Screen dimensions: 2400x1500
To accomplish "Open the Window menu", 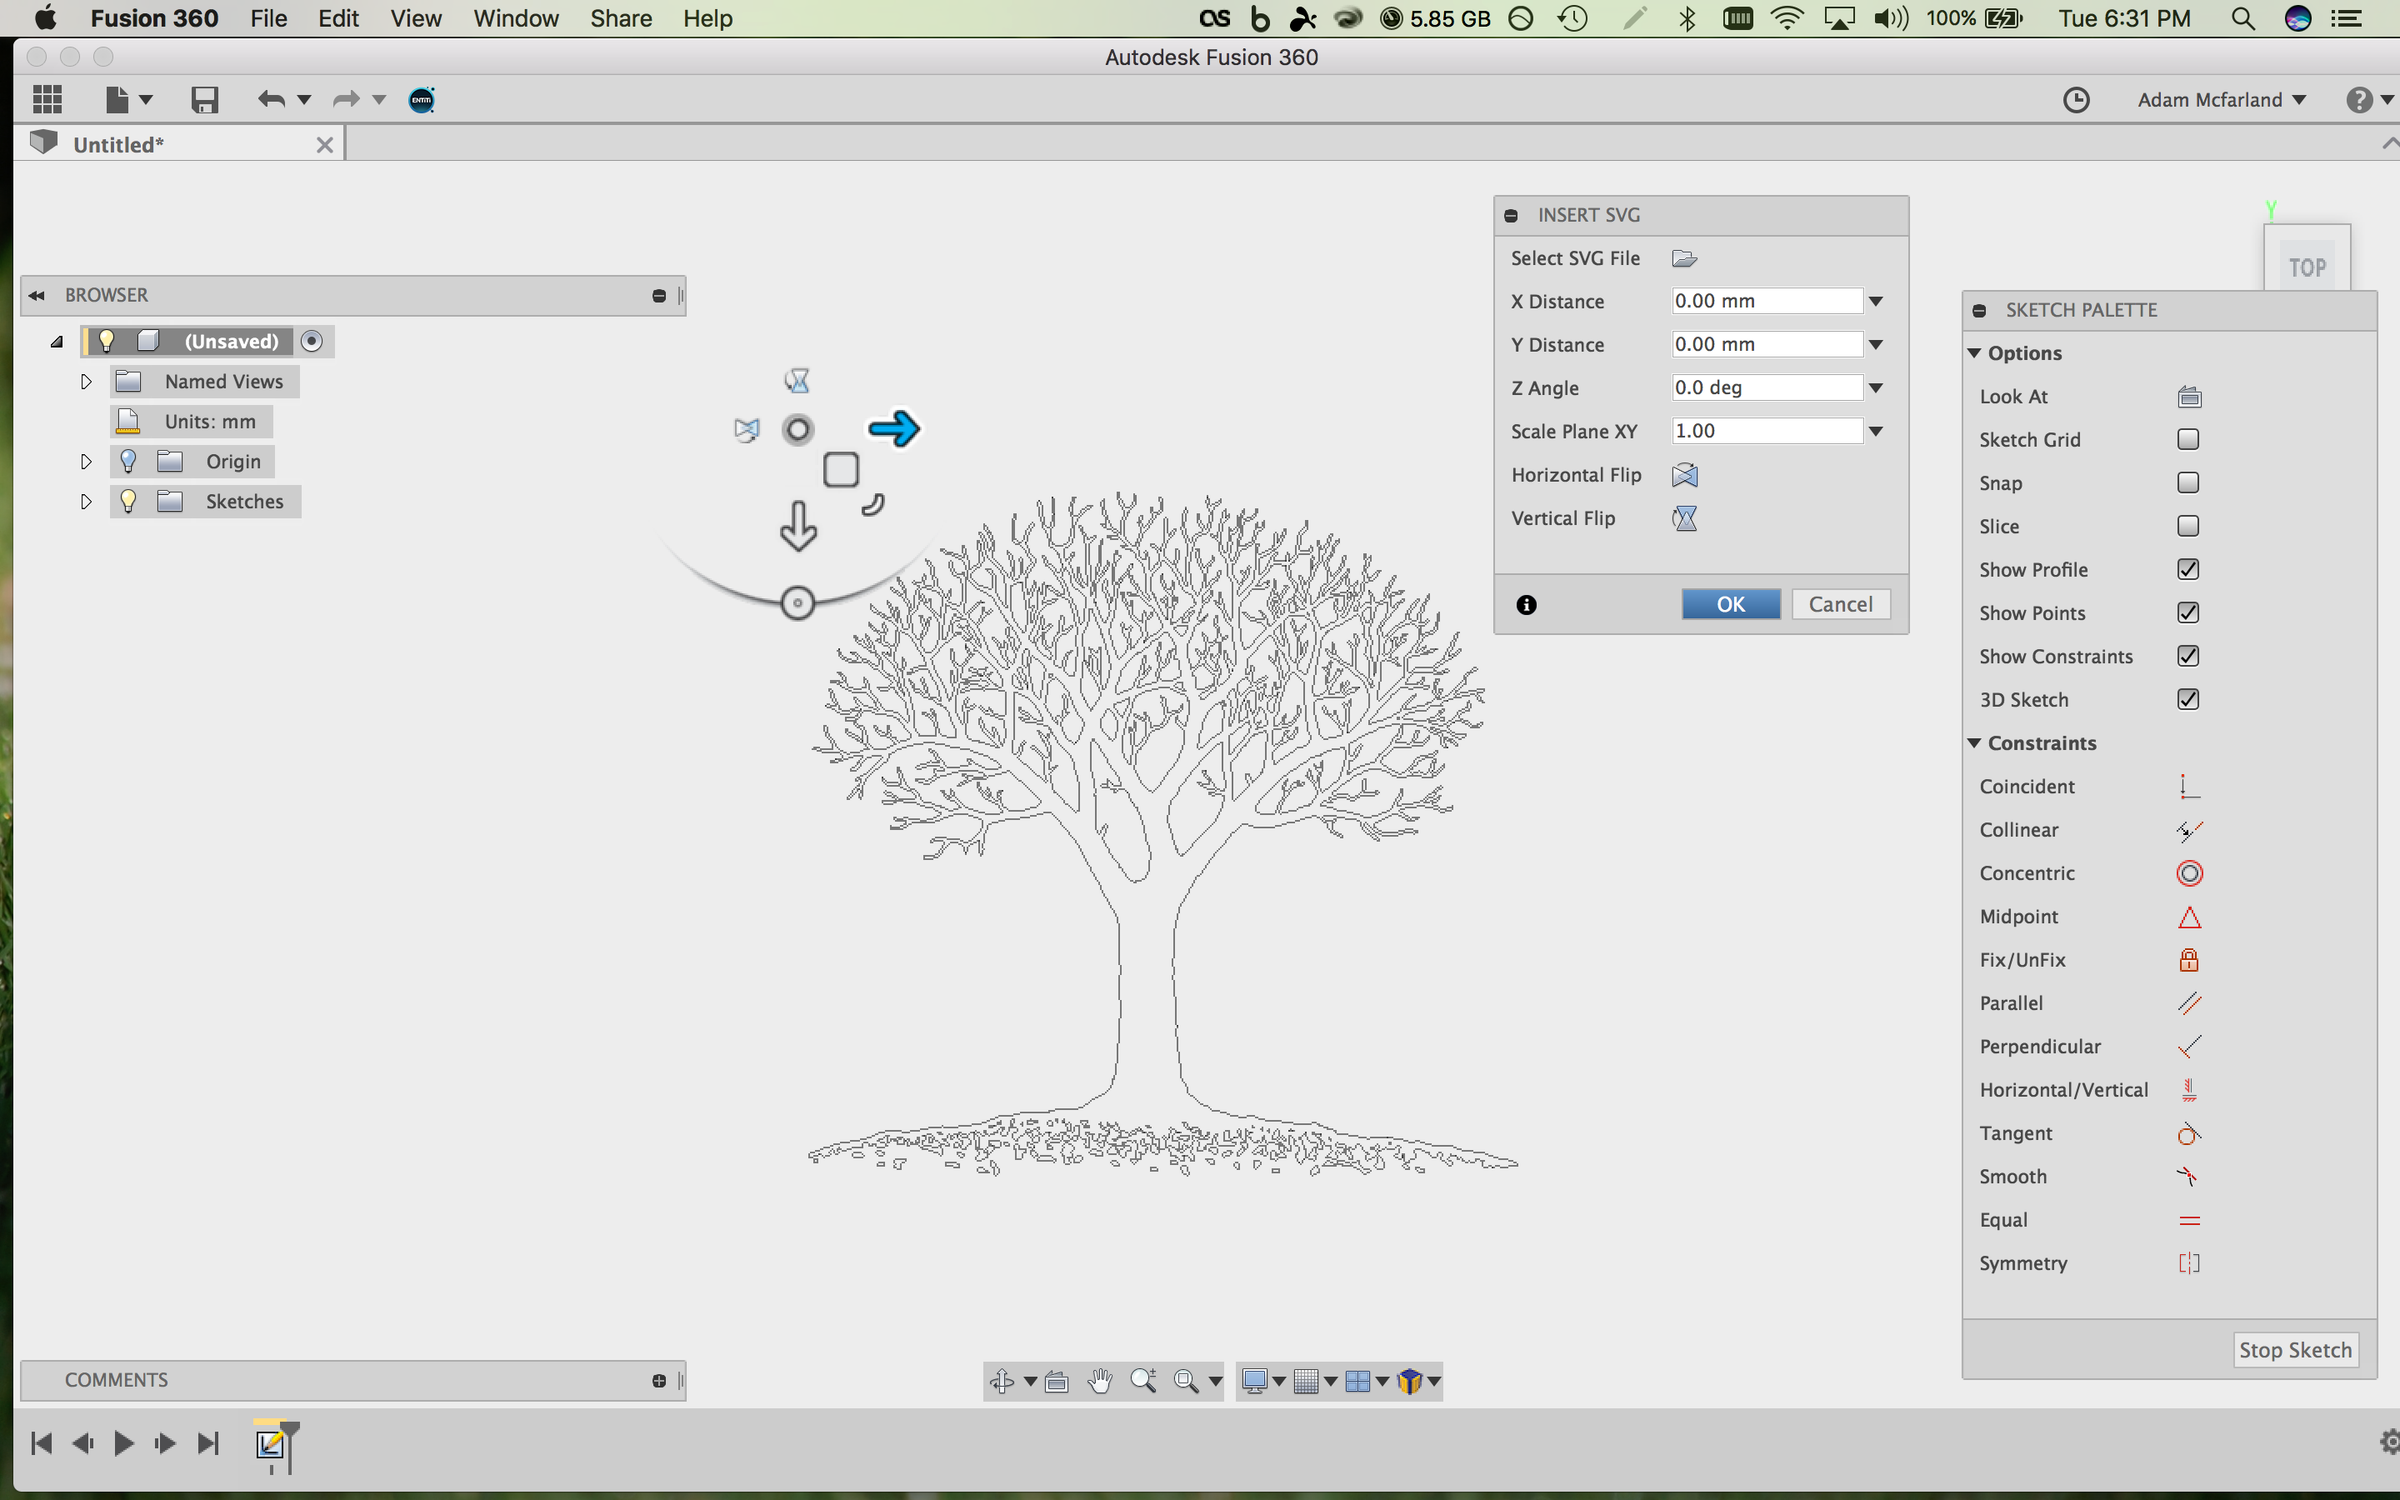I will [514, 18].
